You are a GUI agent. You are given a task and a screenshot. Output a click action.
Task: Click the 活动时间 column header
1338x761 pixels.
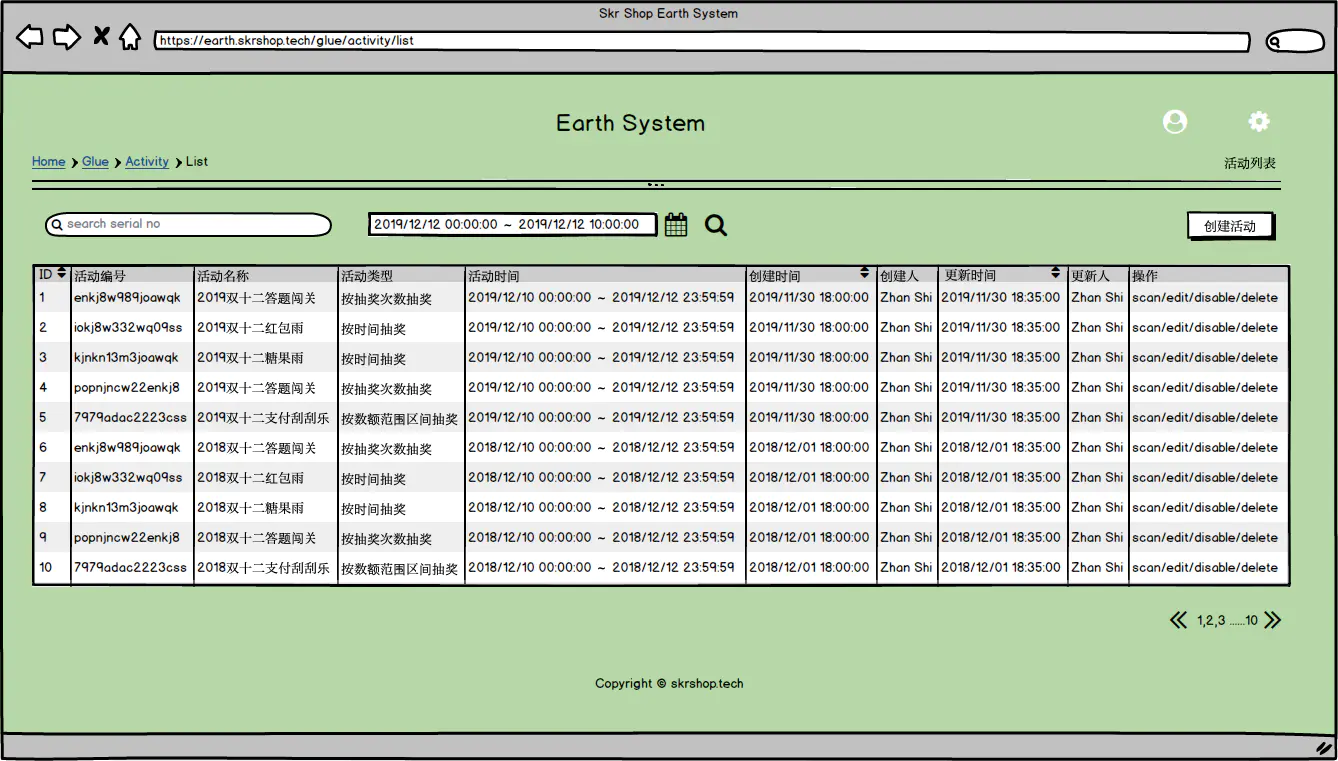(494, 276)
